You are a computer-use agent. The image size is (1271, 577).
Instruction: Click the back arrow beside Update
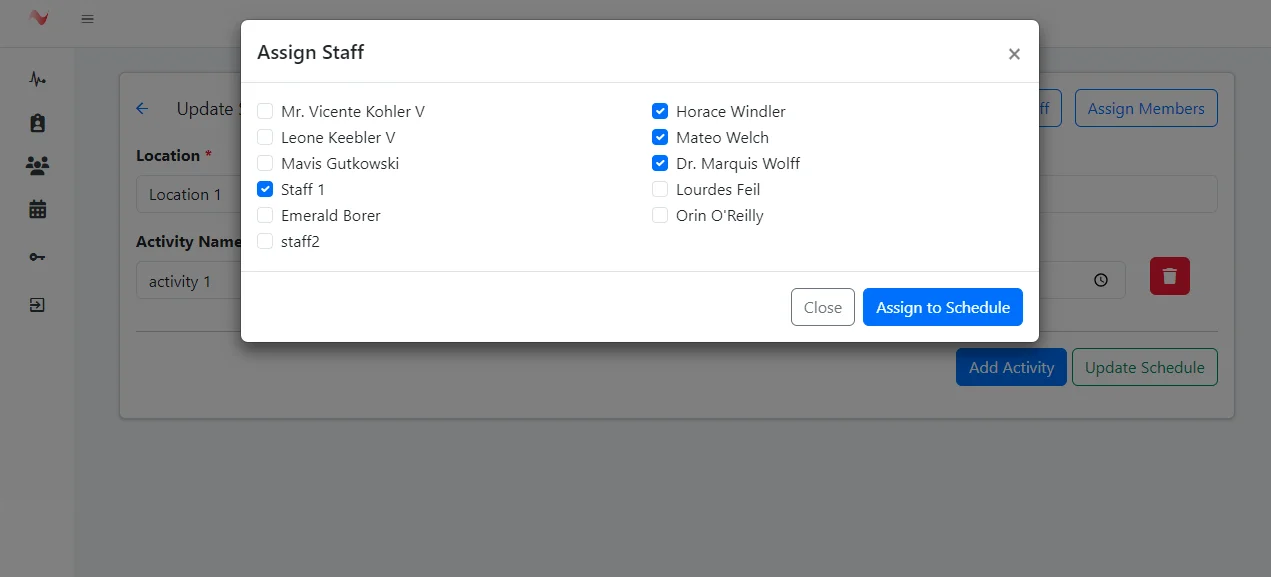[x=142, y=109]
